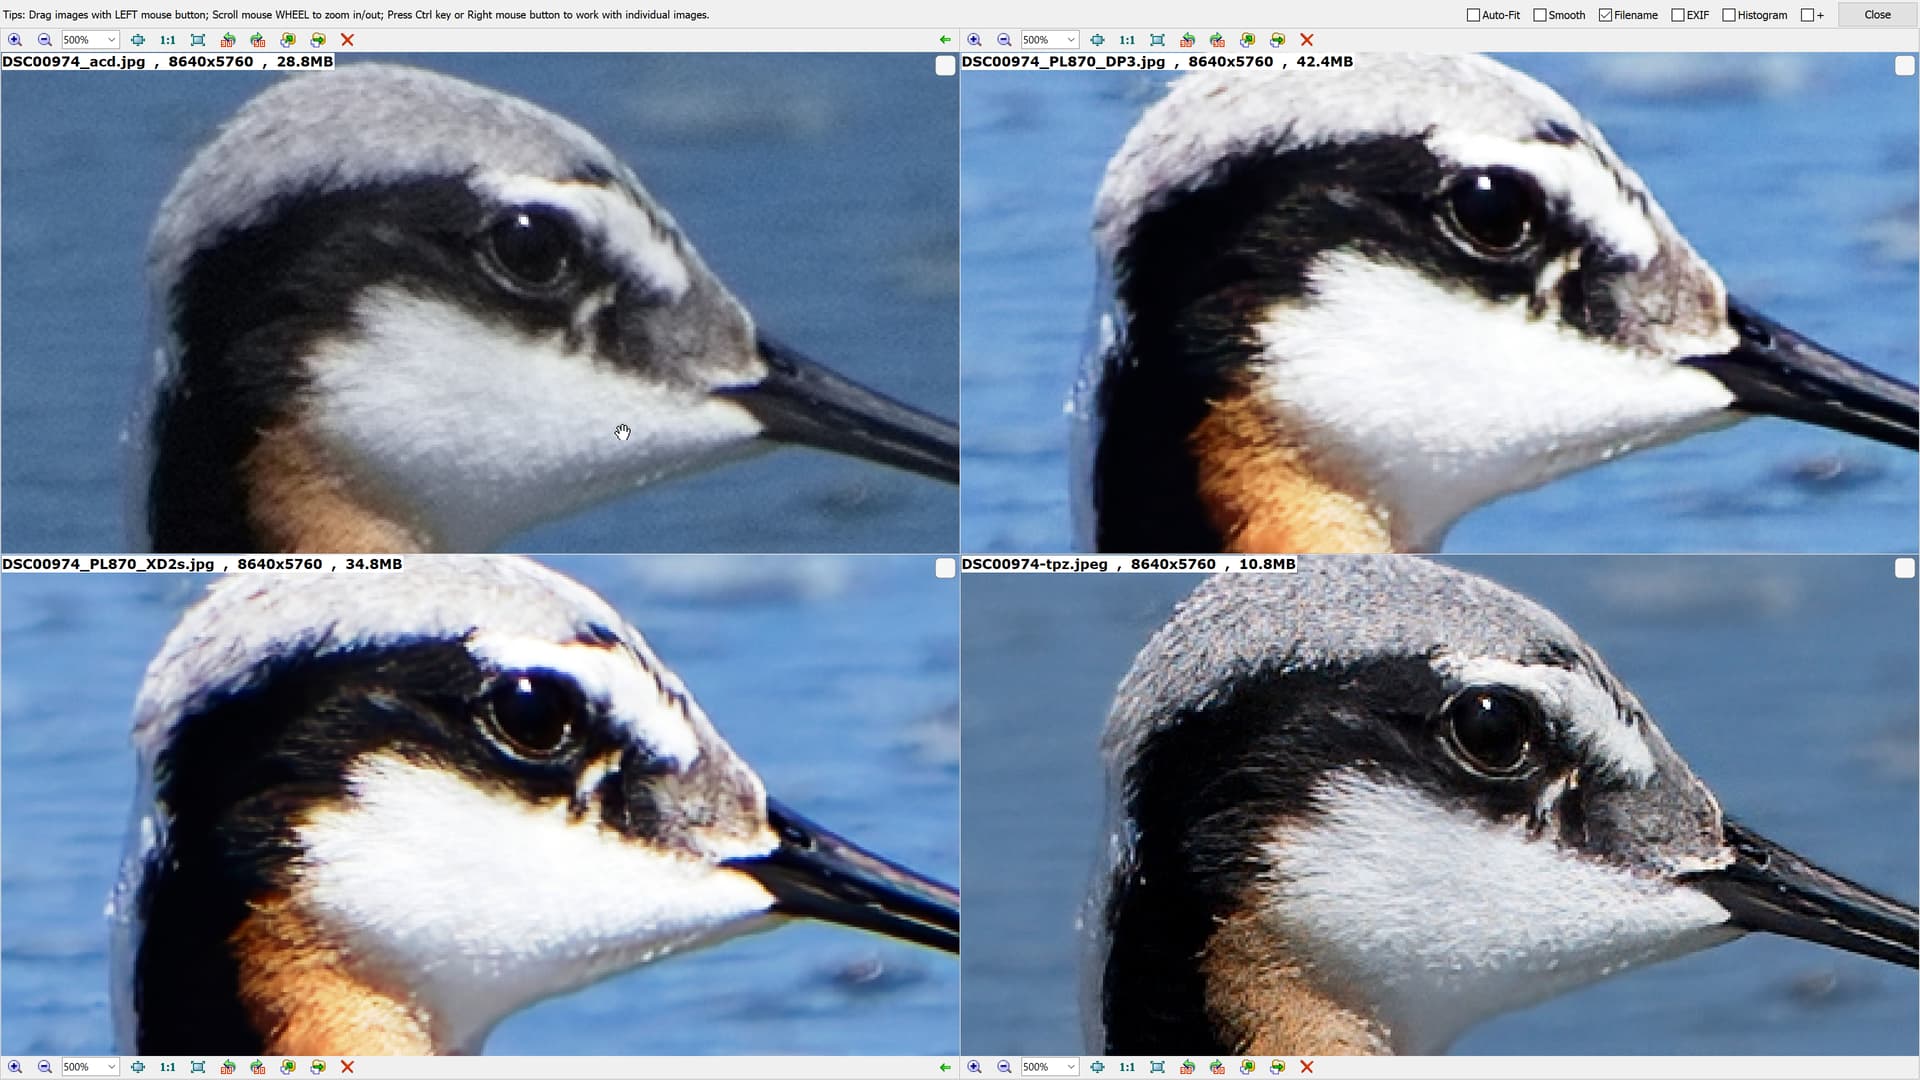The width and height of the screenshot is (1920, 1080).
Task: Click the 'DSC00974_PL870_DP3.jpg, 8640x5760, 42.4MB' label
Action: 1157,62
